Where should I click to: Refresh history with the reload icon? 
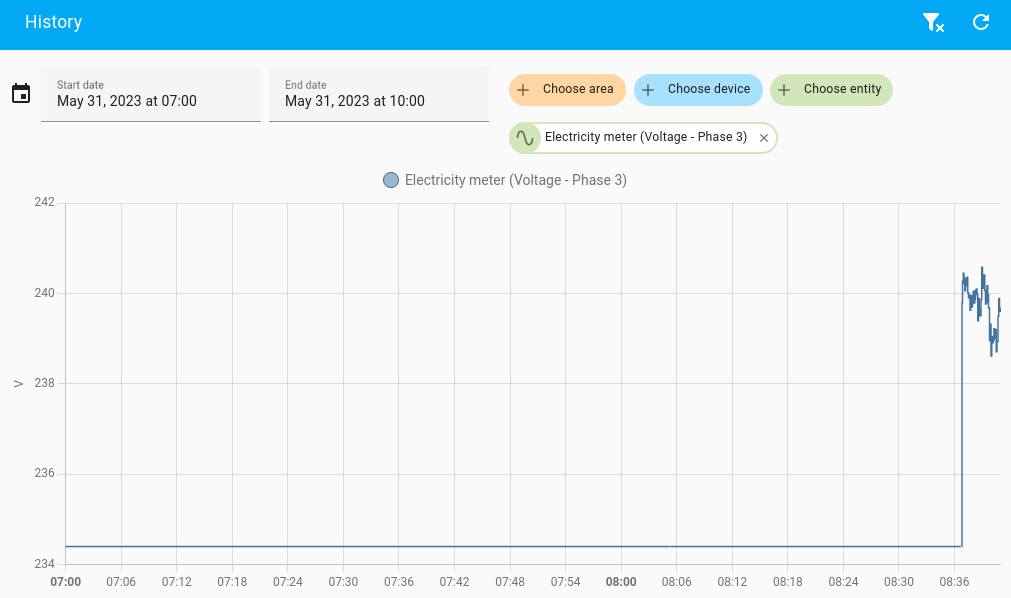(980, 22)
